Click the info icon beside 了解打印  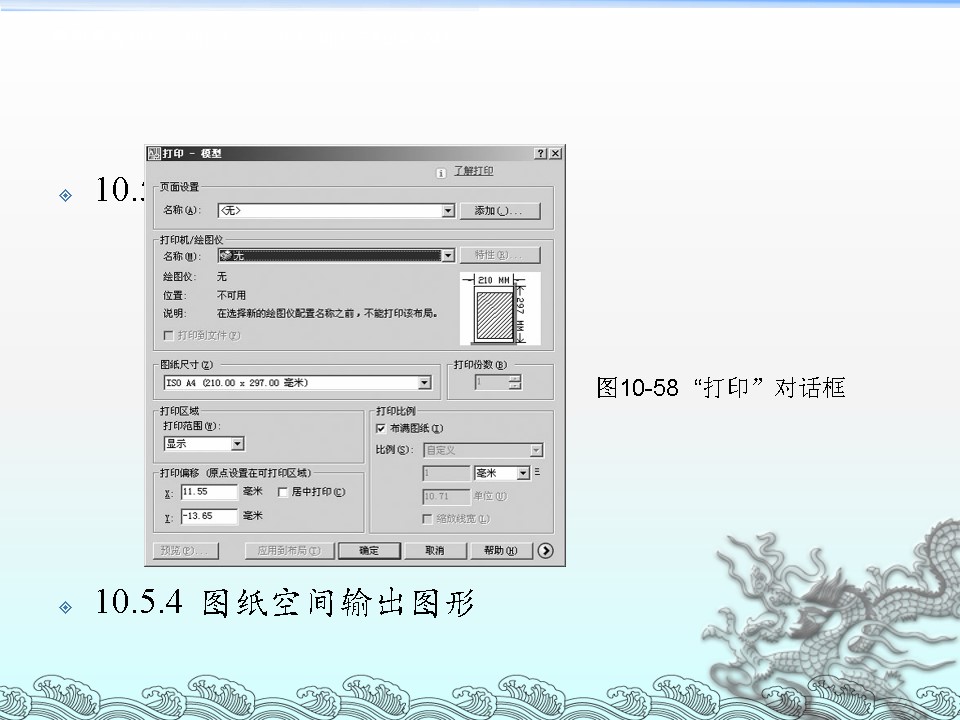pyautogui.click(x=440, y=173)
